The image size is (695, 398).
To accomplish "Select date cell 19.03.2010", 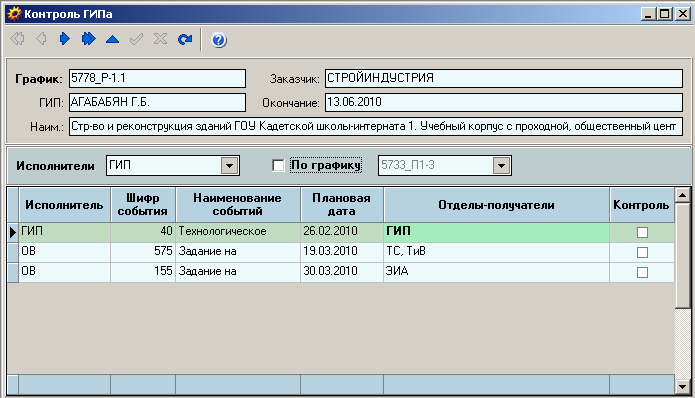I will [x=342, y=252].
